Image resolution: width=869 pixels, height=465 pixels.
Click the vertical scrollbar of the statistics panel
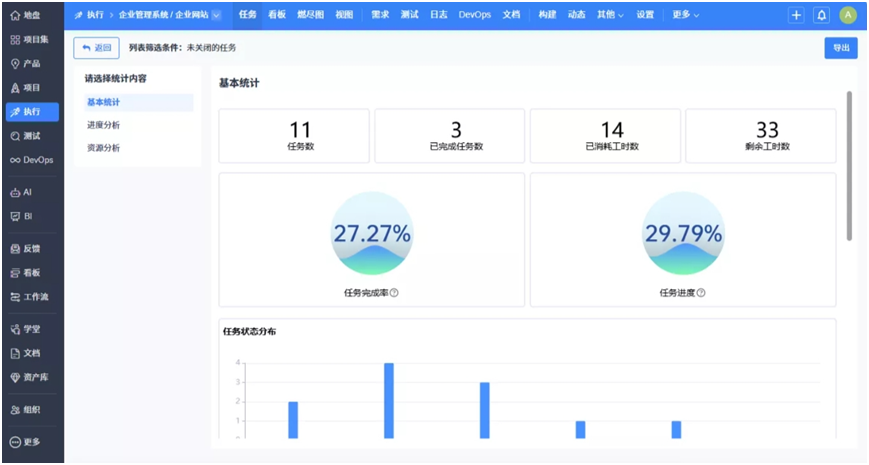point(849,166)
